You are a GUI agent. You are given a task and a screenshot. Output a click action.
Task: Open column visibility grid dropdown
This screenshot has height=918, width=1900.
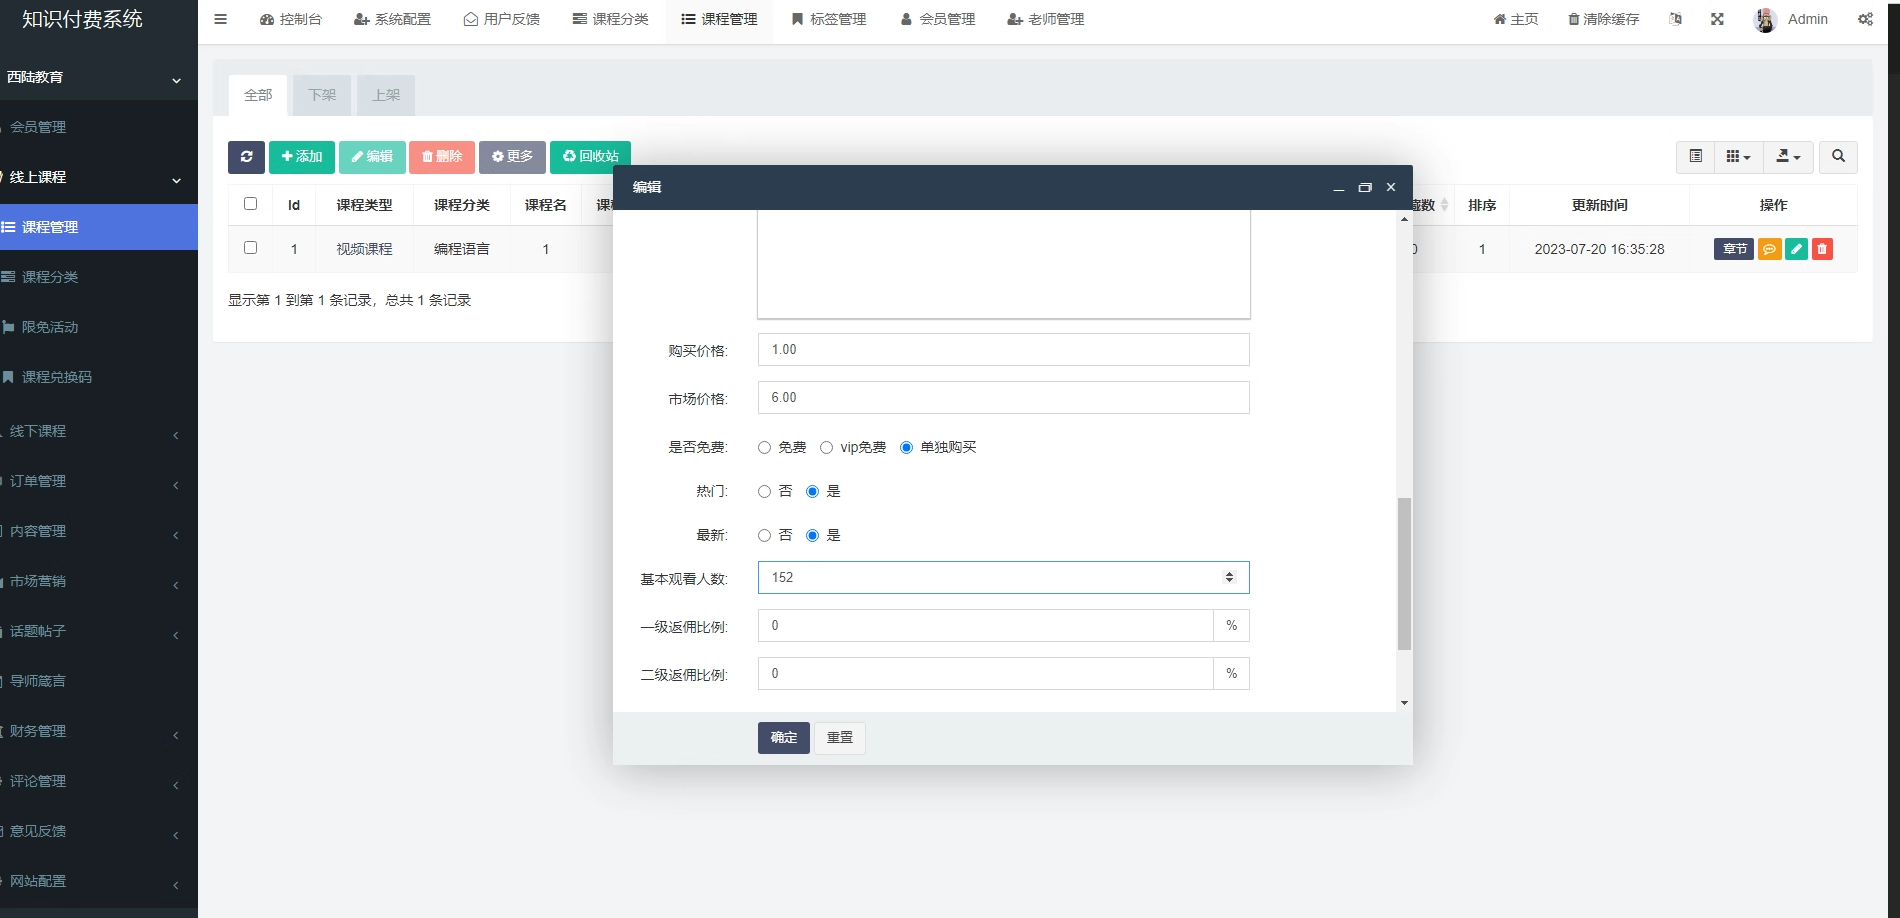click(x=1739, y=157)
